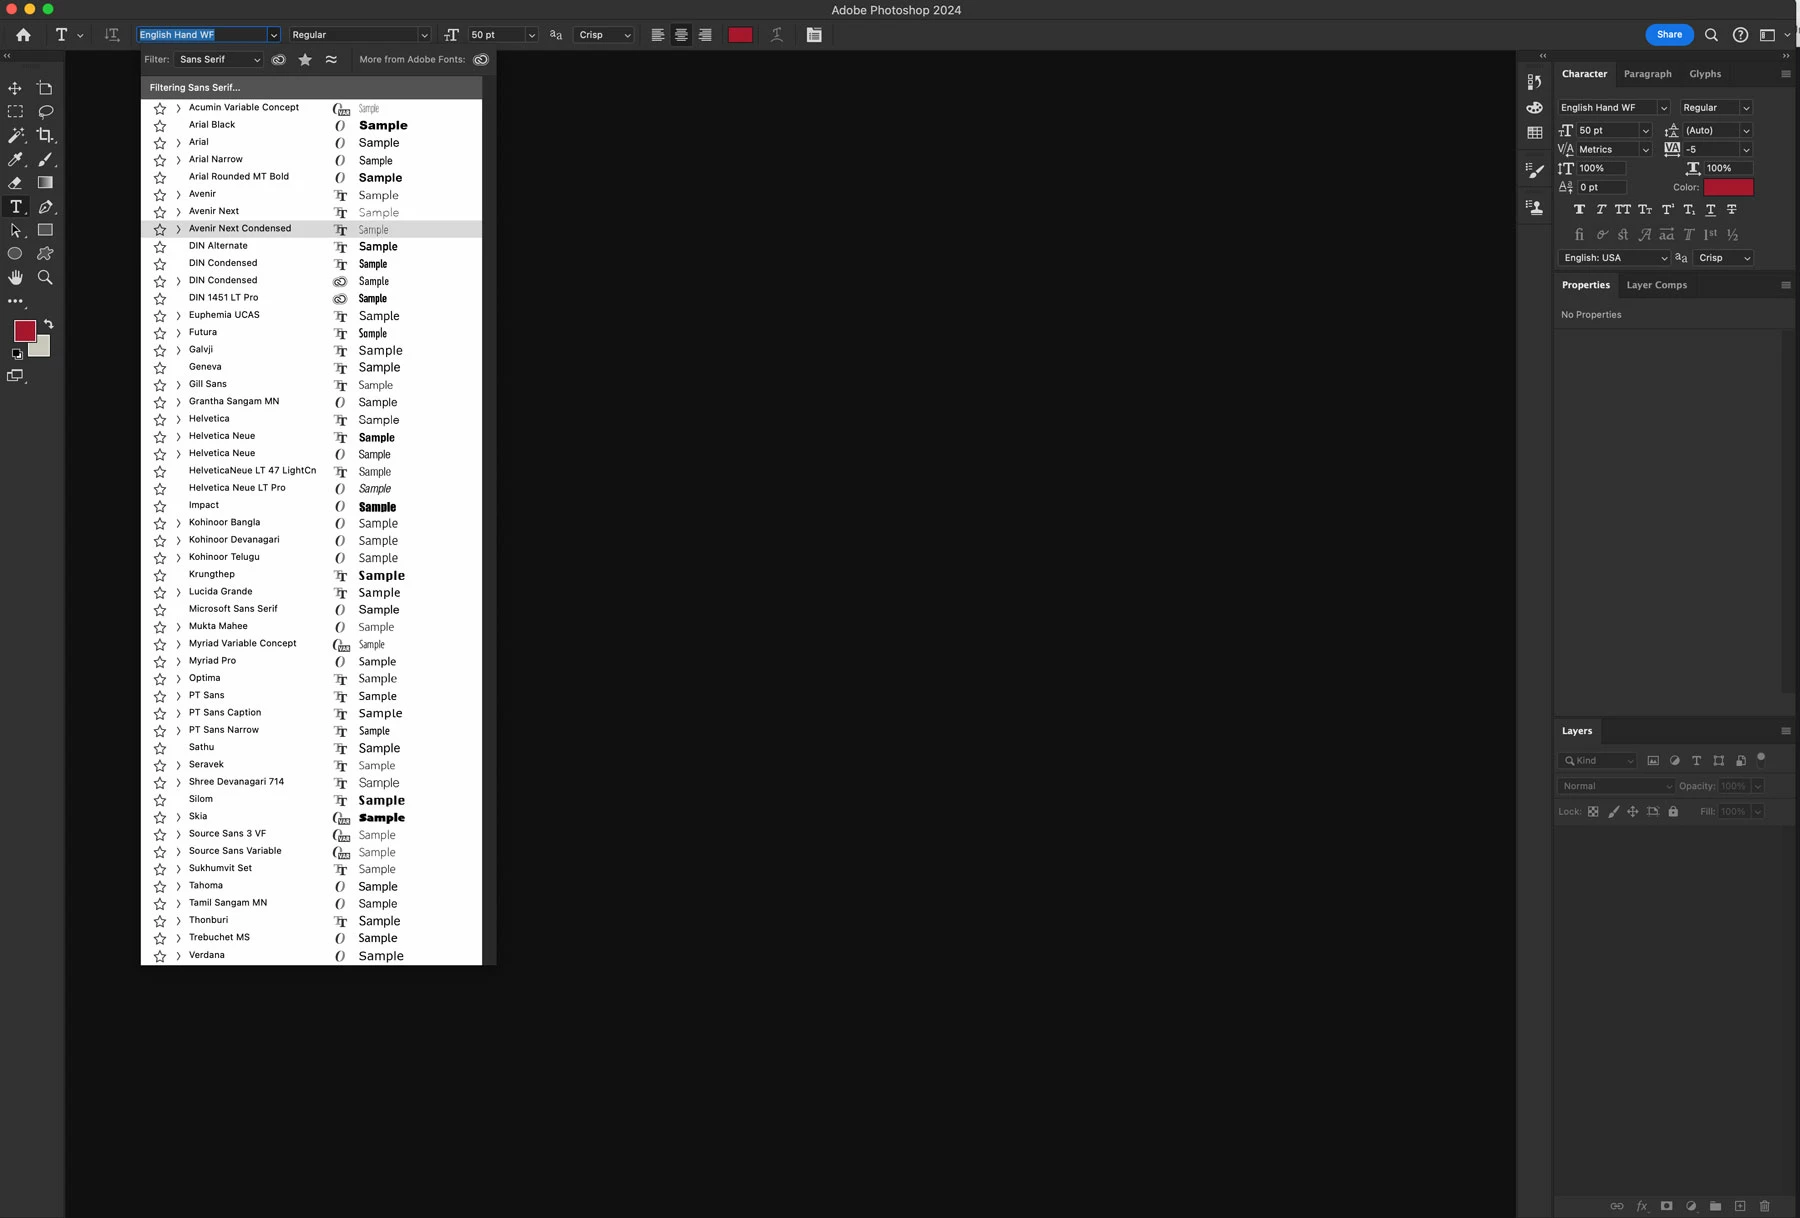Image resolution: width=1800 pixels, height=1218 pixels.
Task: Open the English: USA language dropdown
Action: click(x=1614, y=258)
